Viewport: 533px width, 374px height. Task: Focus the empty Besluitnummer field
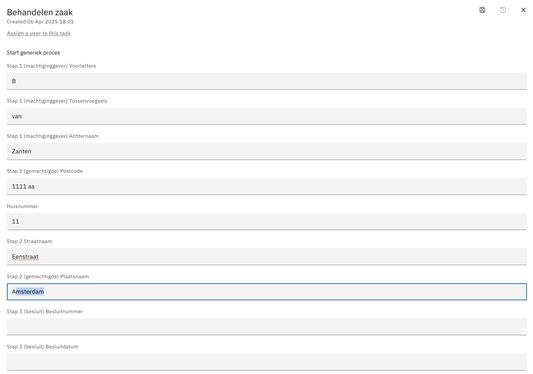267,327
